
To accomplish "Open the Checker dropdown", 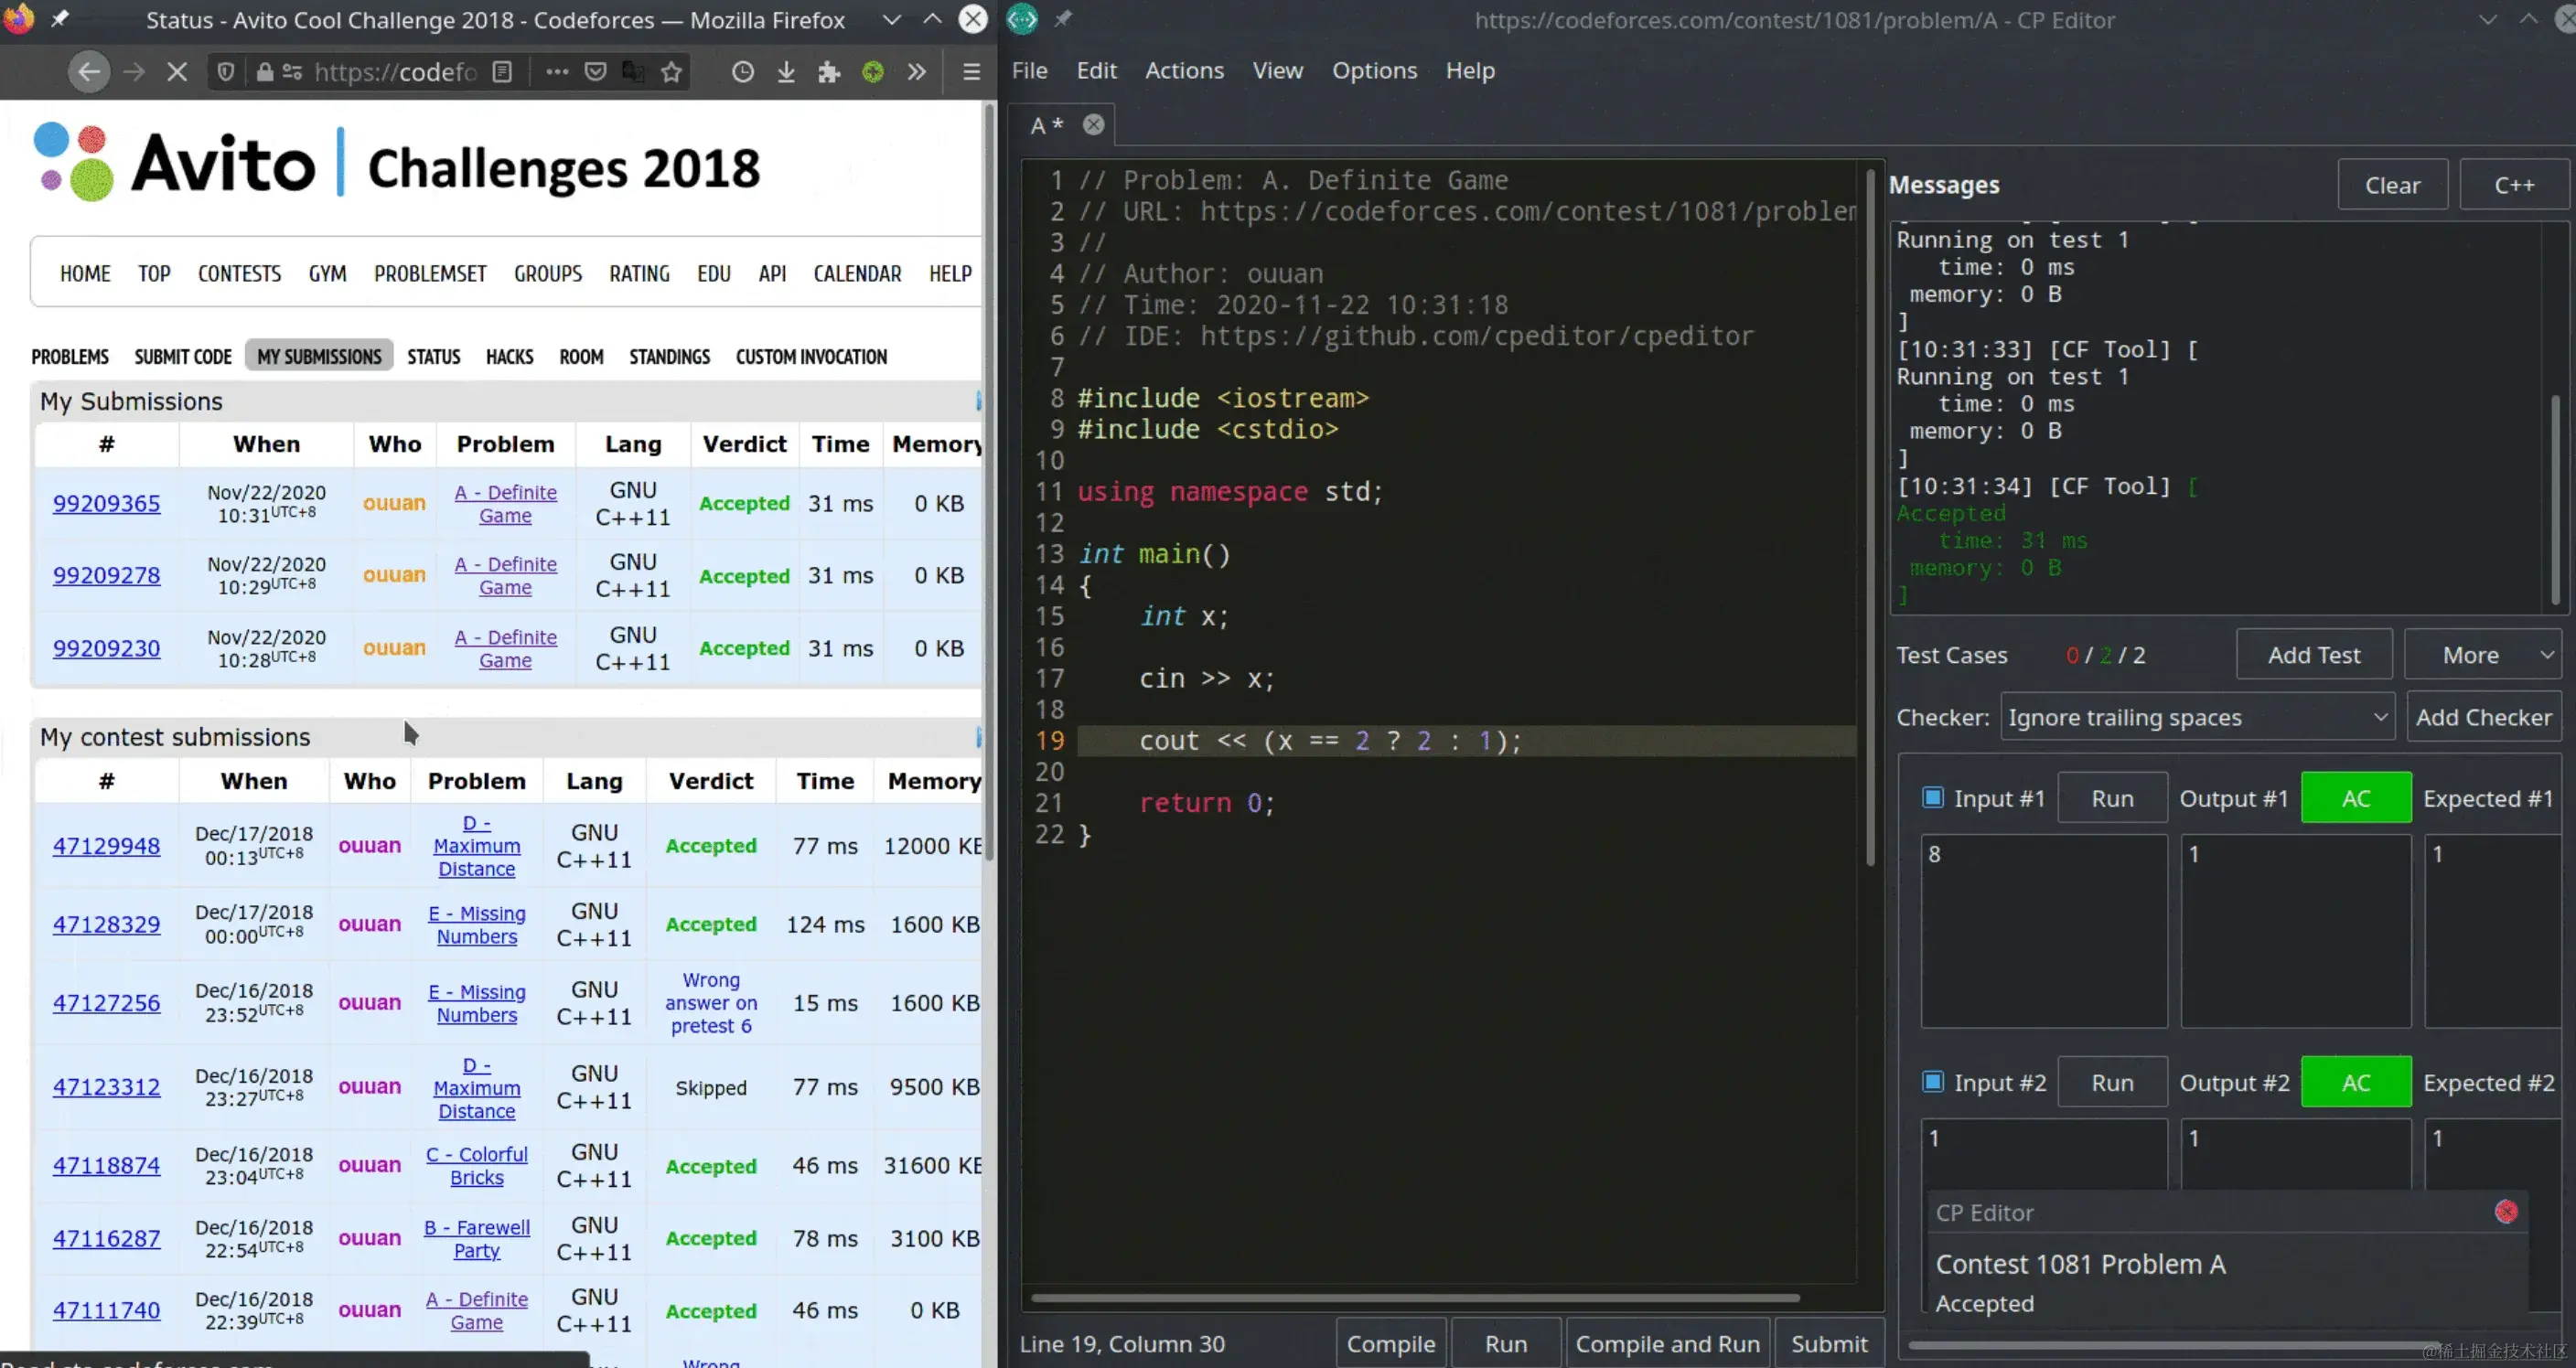I will [2196, 717].
